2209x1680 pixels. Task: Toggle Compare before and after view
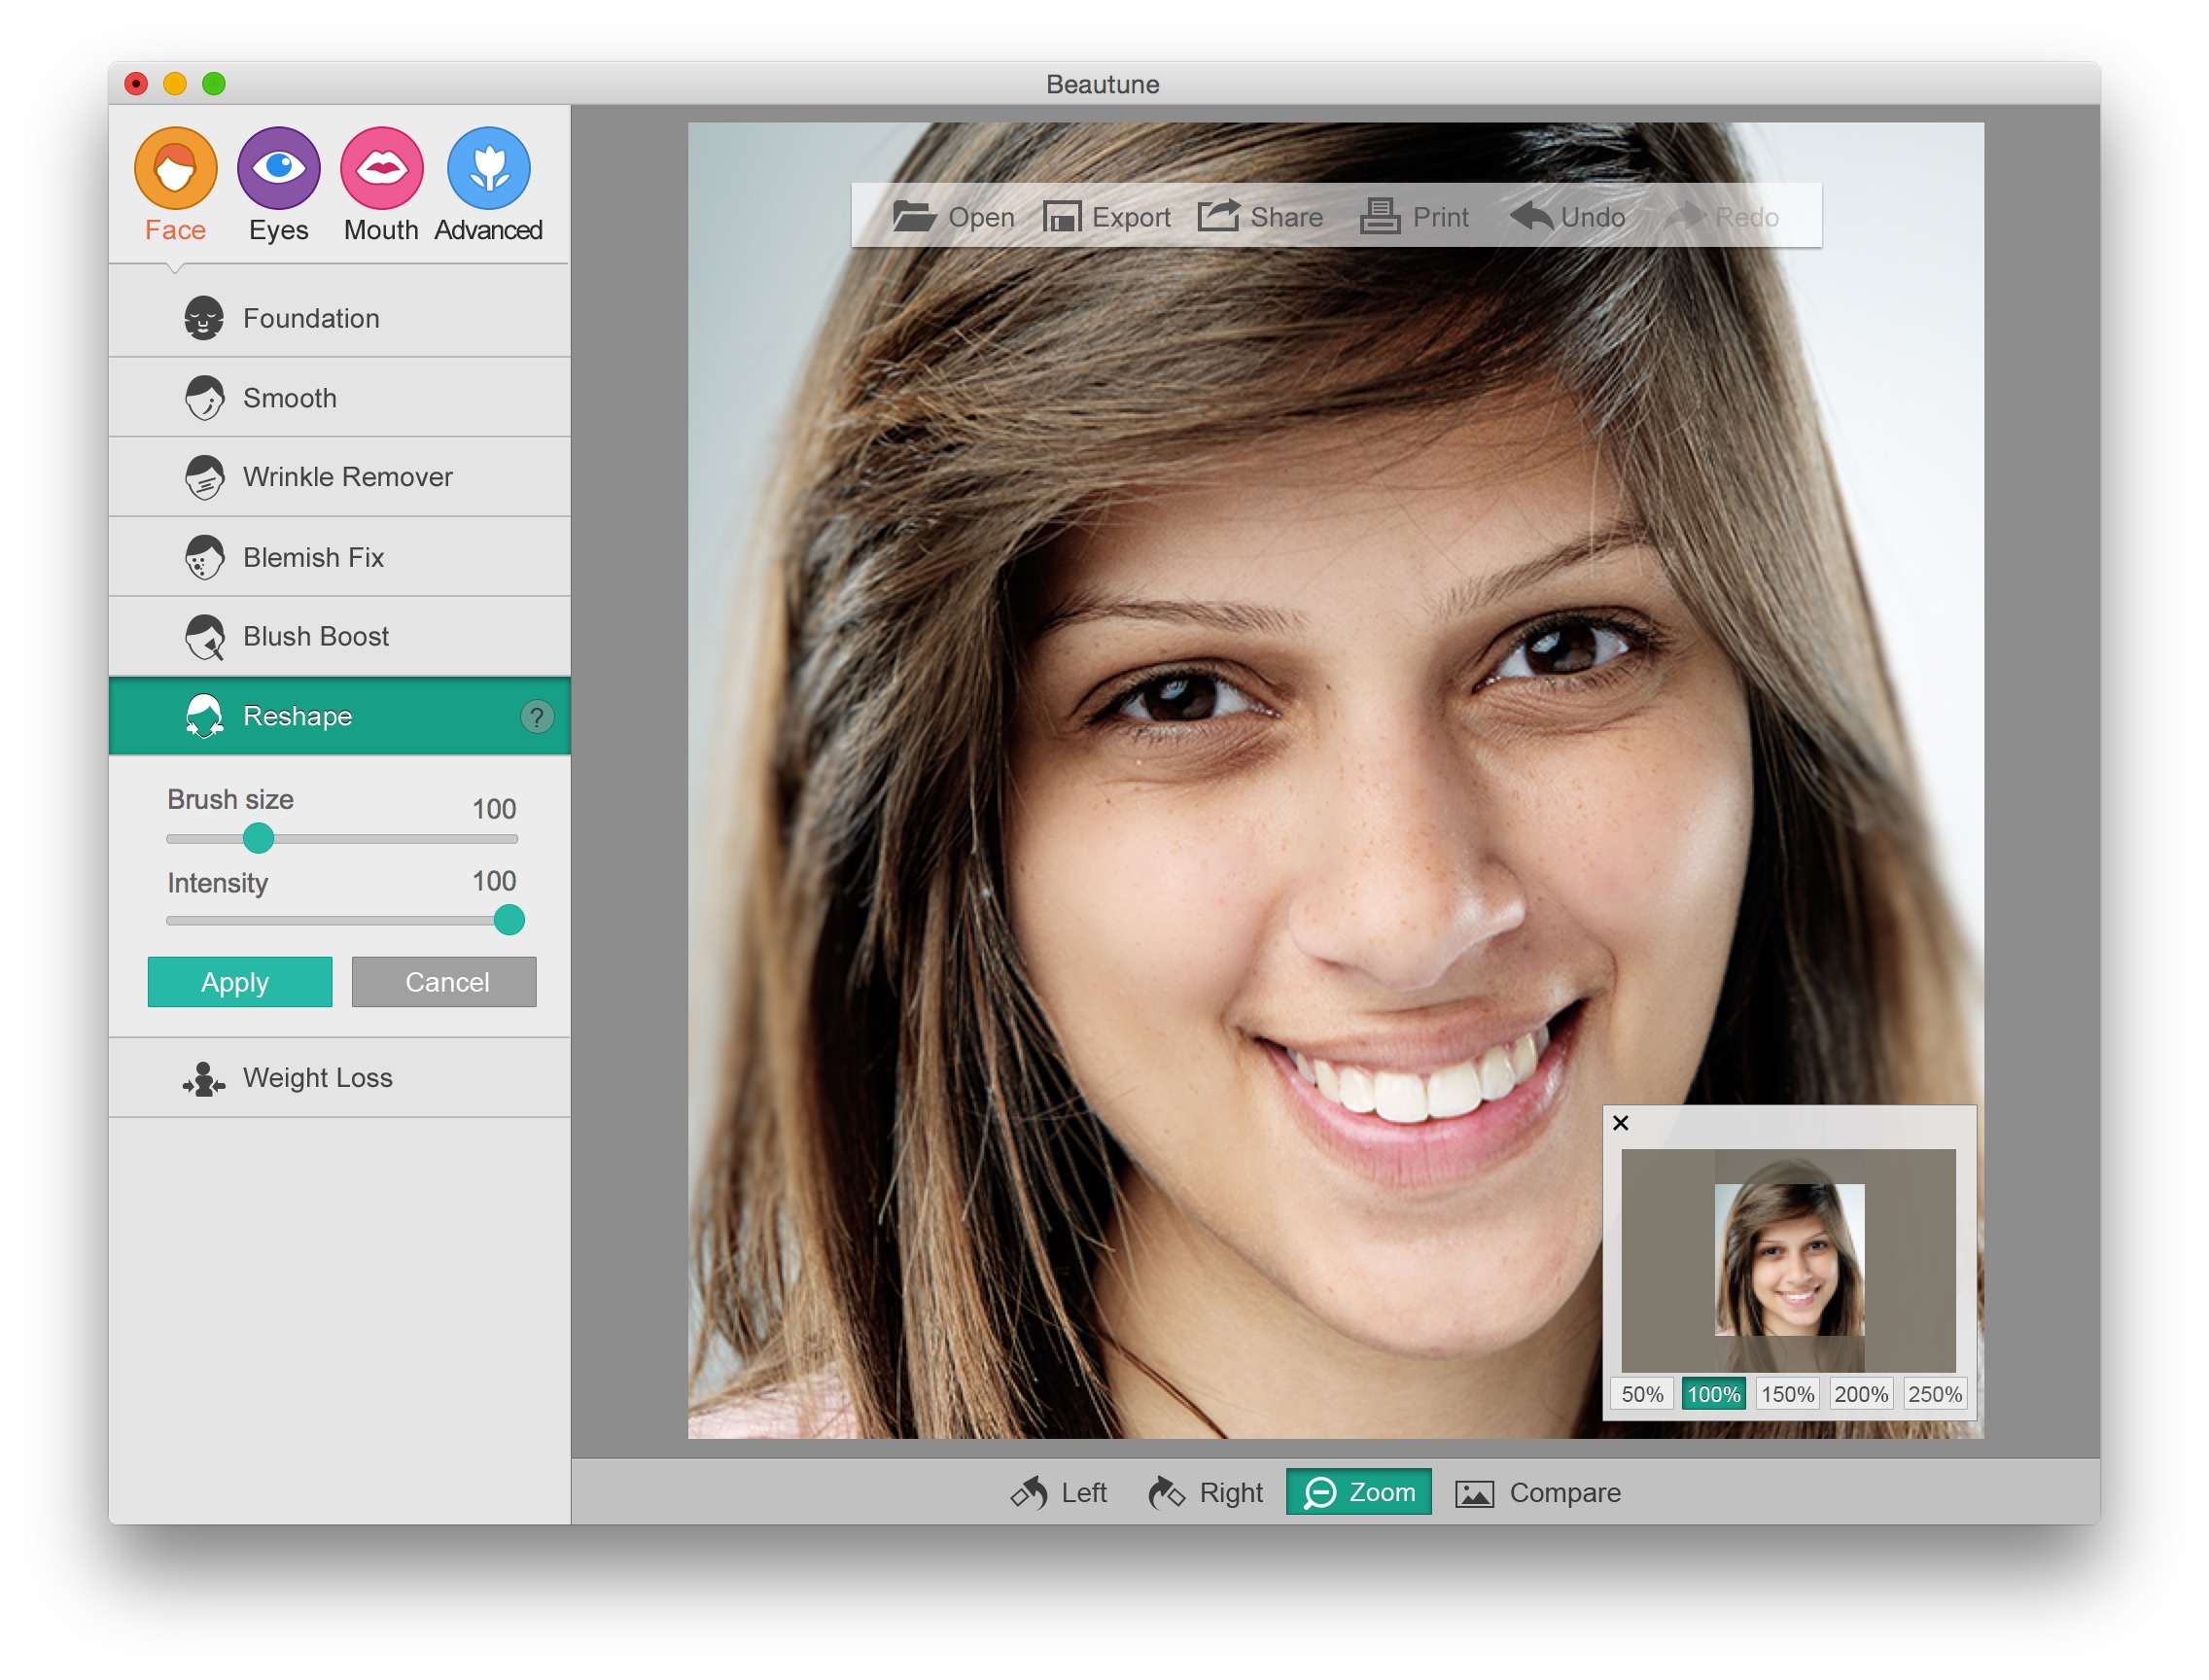pyautogui.click(x=1536, y=1493)
